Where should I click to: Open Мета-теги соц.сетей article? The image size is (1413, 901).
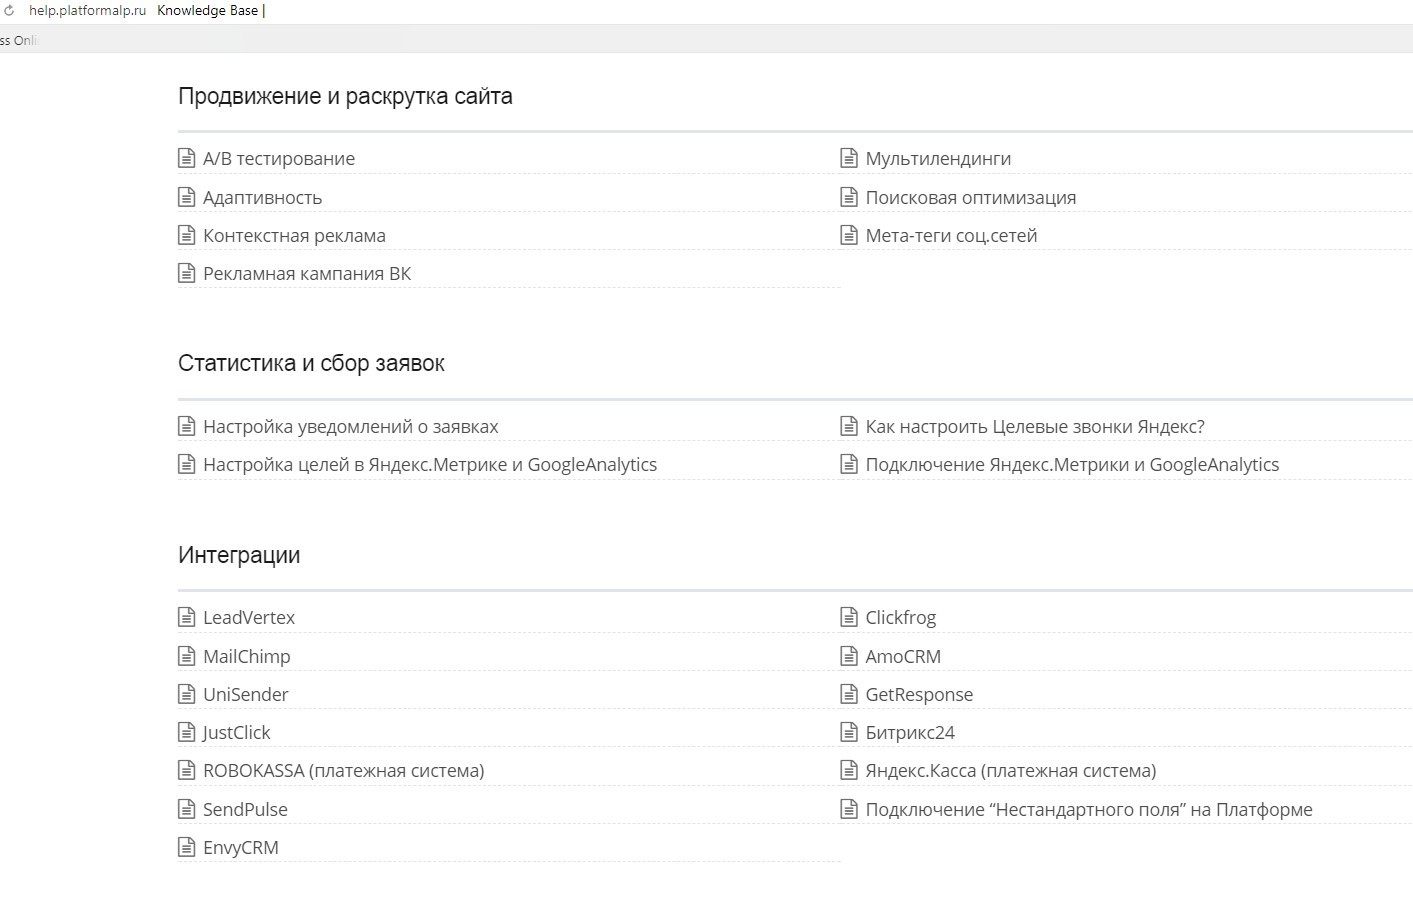click(x=951, y=236)
